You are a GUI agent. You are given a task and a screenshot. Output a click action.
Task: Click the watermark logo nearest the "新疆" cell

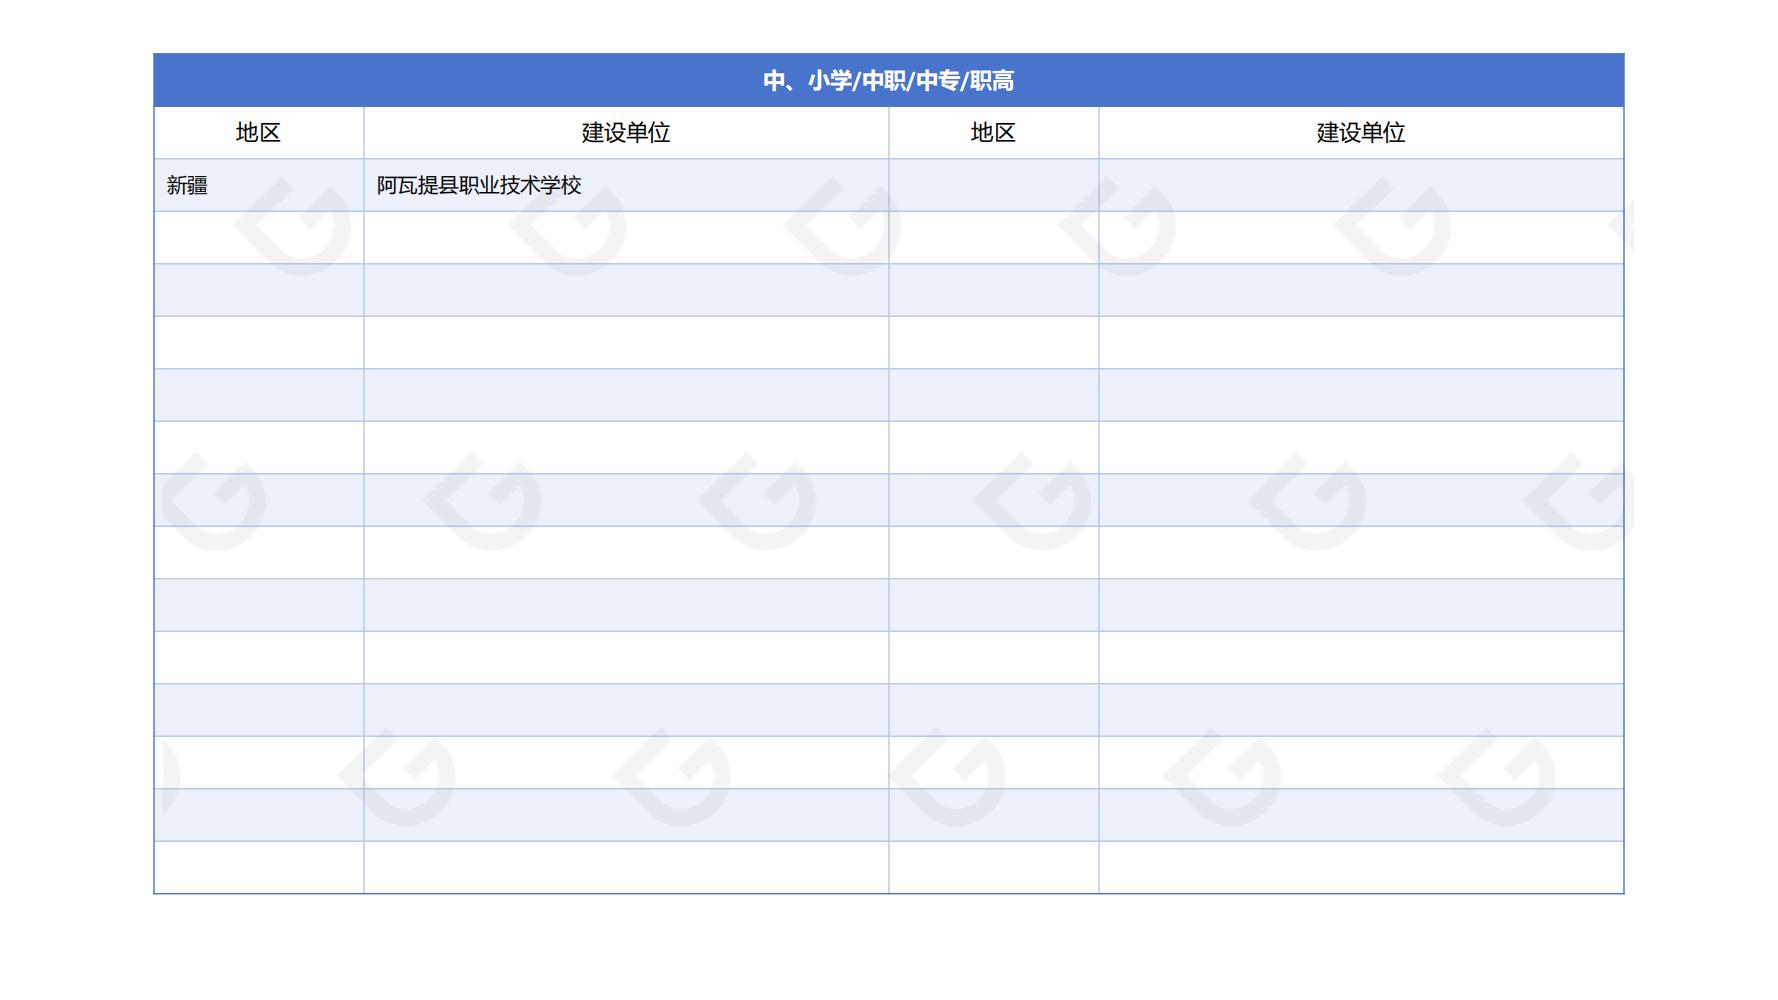pyautogui.click(x=296, y=227)
